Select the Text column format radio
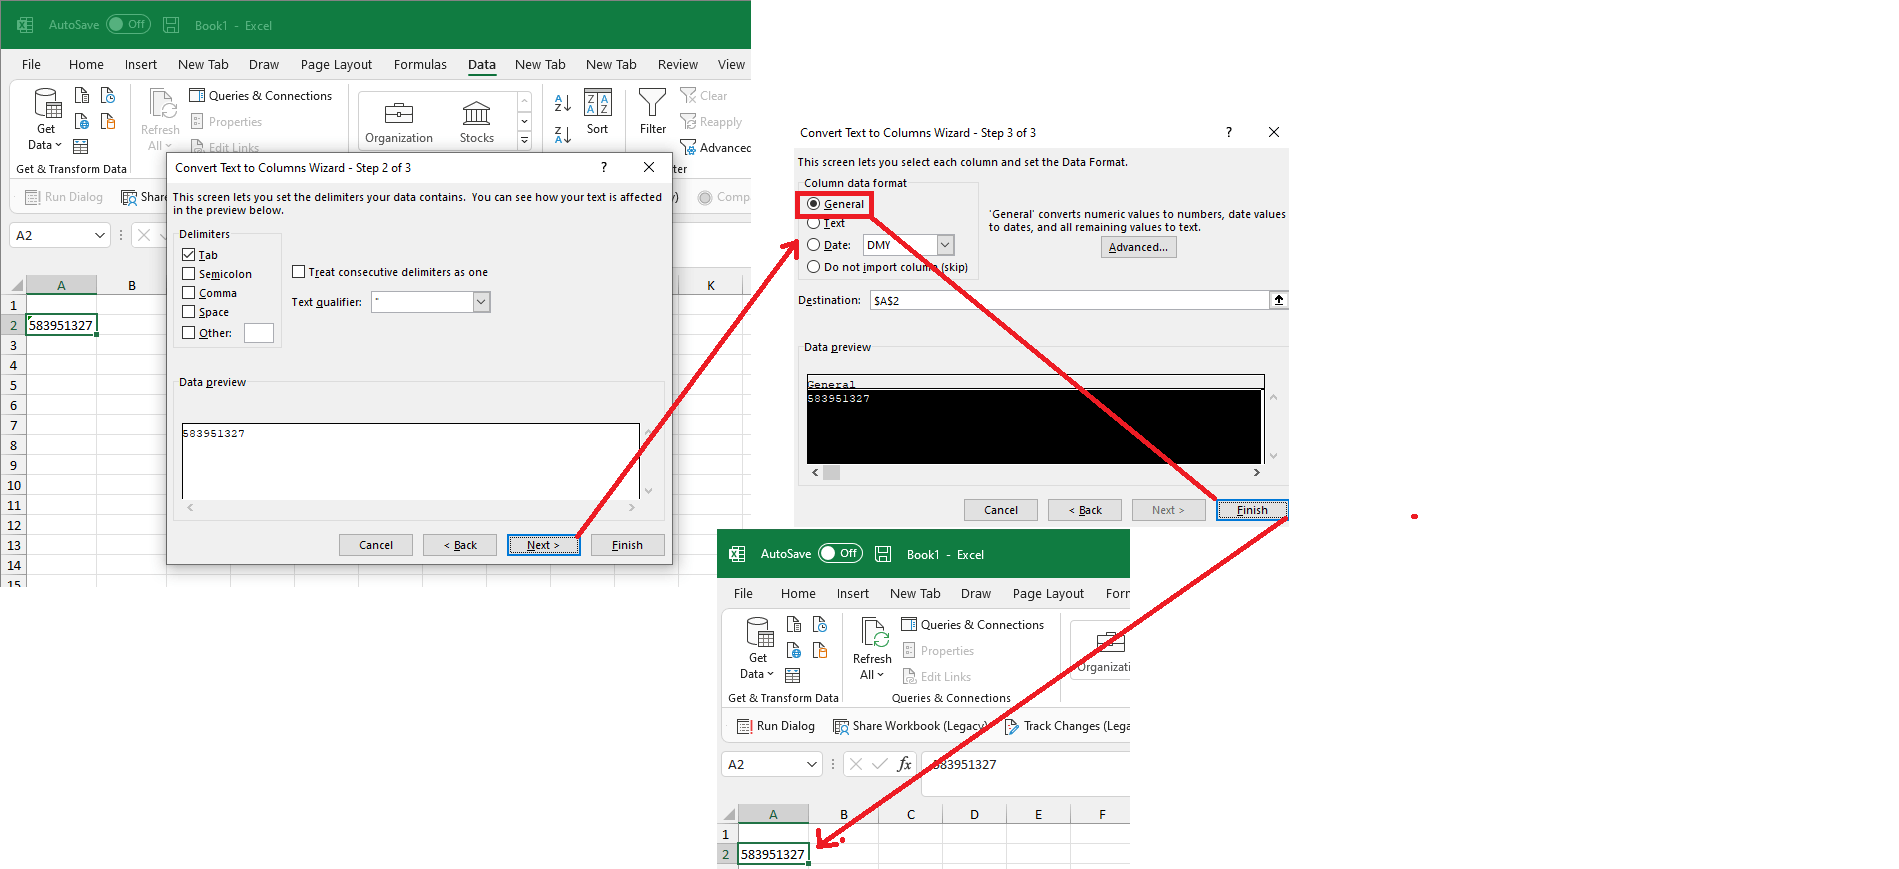This screenshot has height=869, width=1899. [813, 223]
